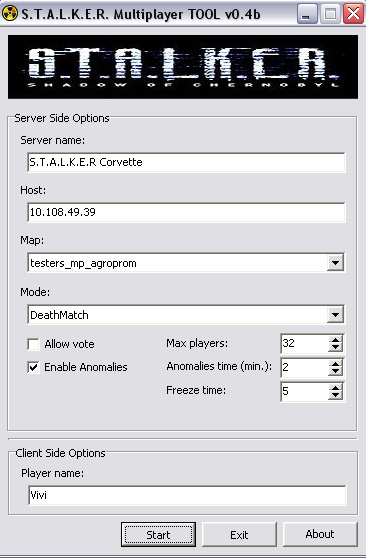
Task: Click the Server Side Options group label
Action: pos(62,118)
